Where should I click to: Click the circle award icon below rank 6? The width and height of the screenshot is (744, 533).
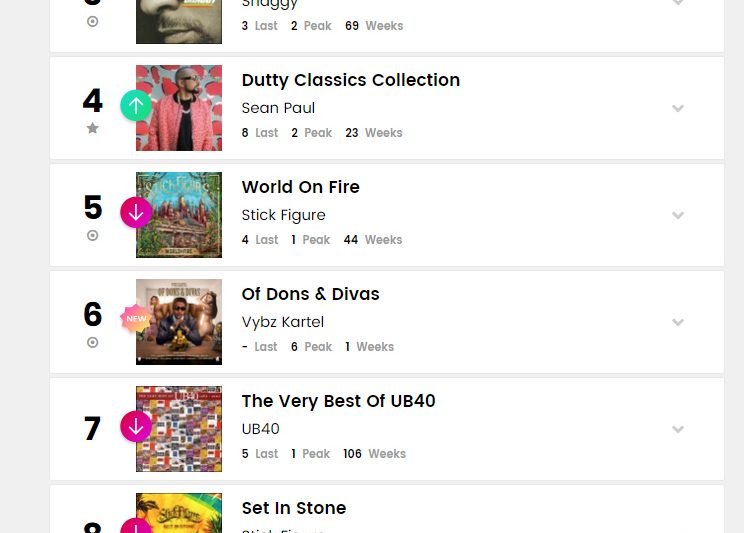click(93, 342)
